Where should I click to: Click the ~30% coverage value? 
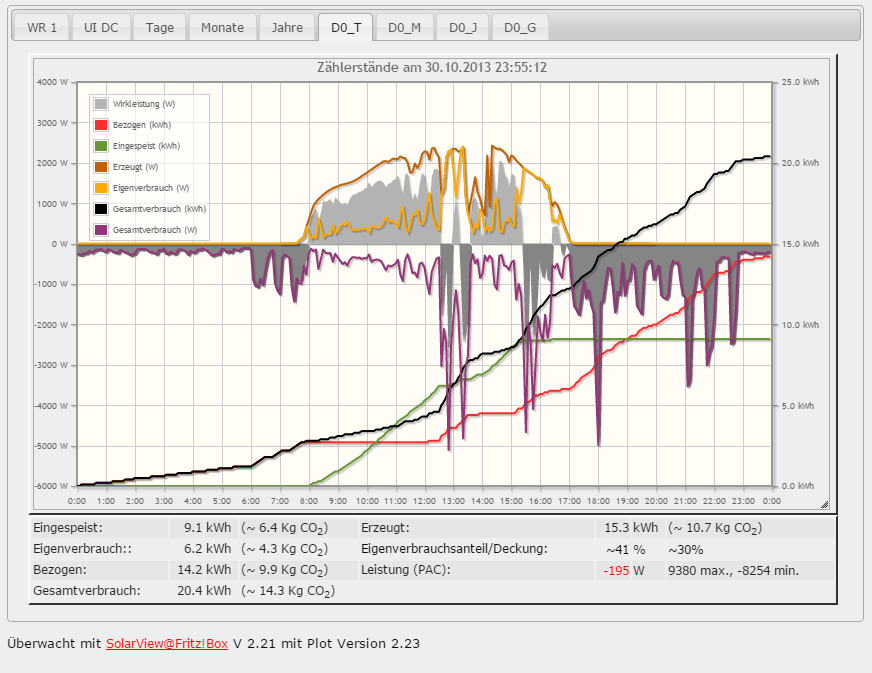[686, 550]
